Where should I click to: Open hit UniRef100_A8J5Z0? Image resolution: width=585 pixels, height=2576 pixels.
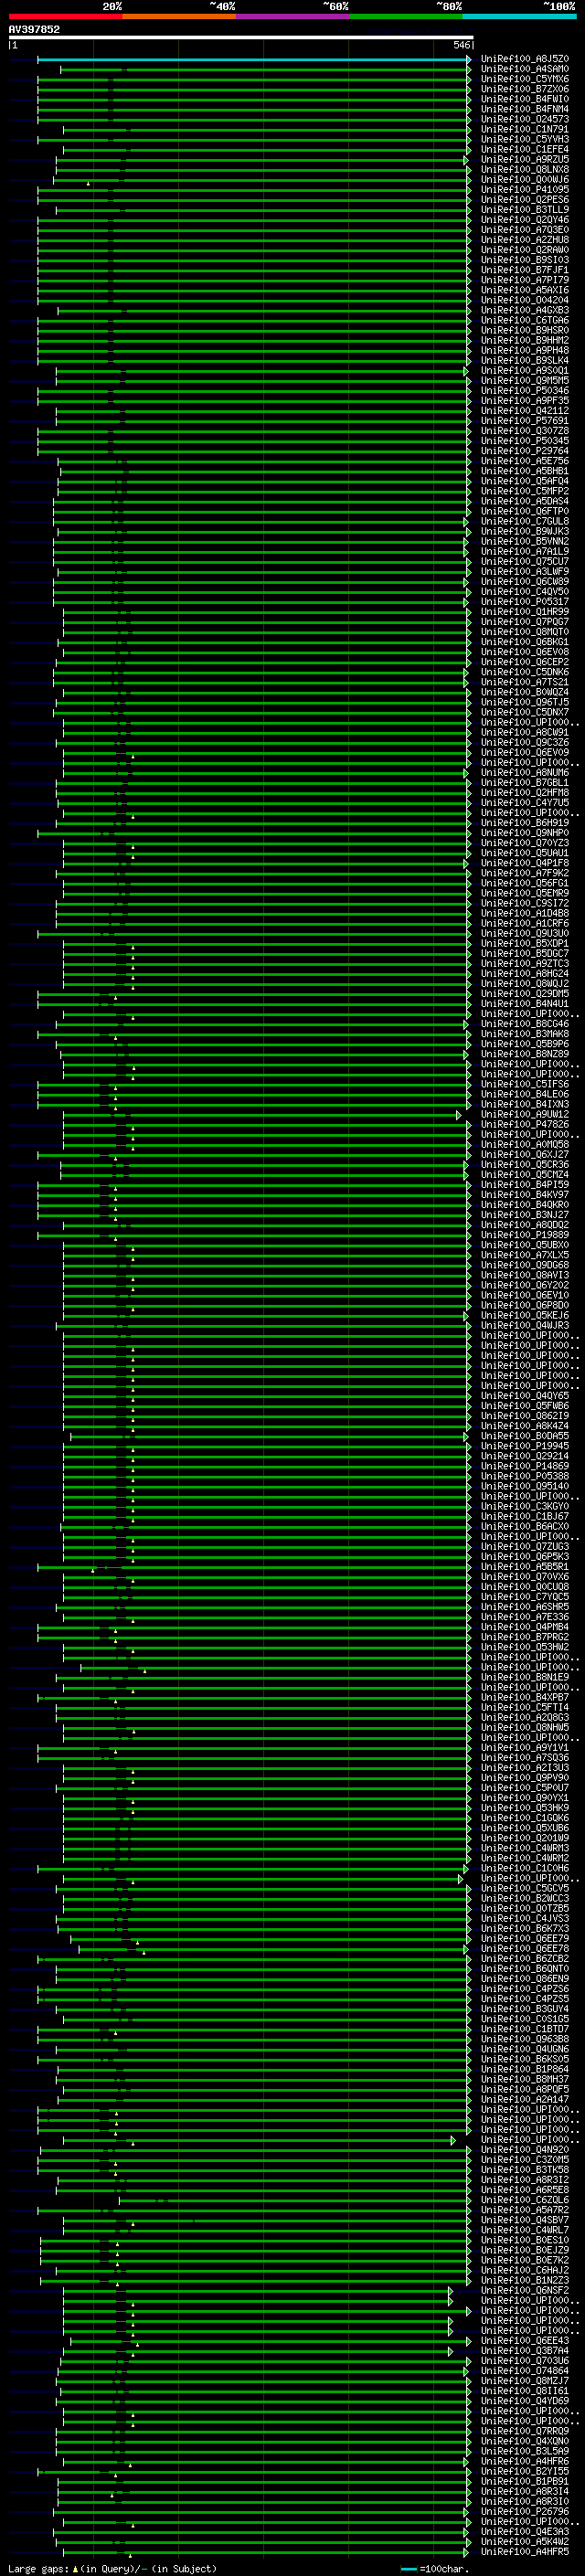tap(525, 59)
